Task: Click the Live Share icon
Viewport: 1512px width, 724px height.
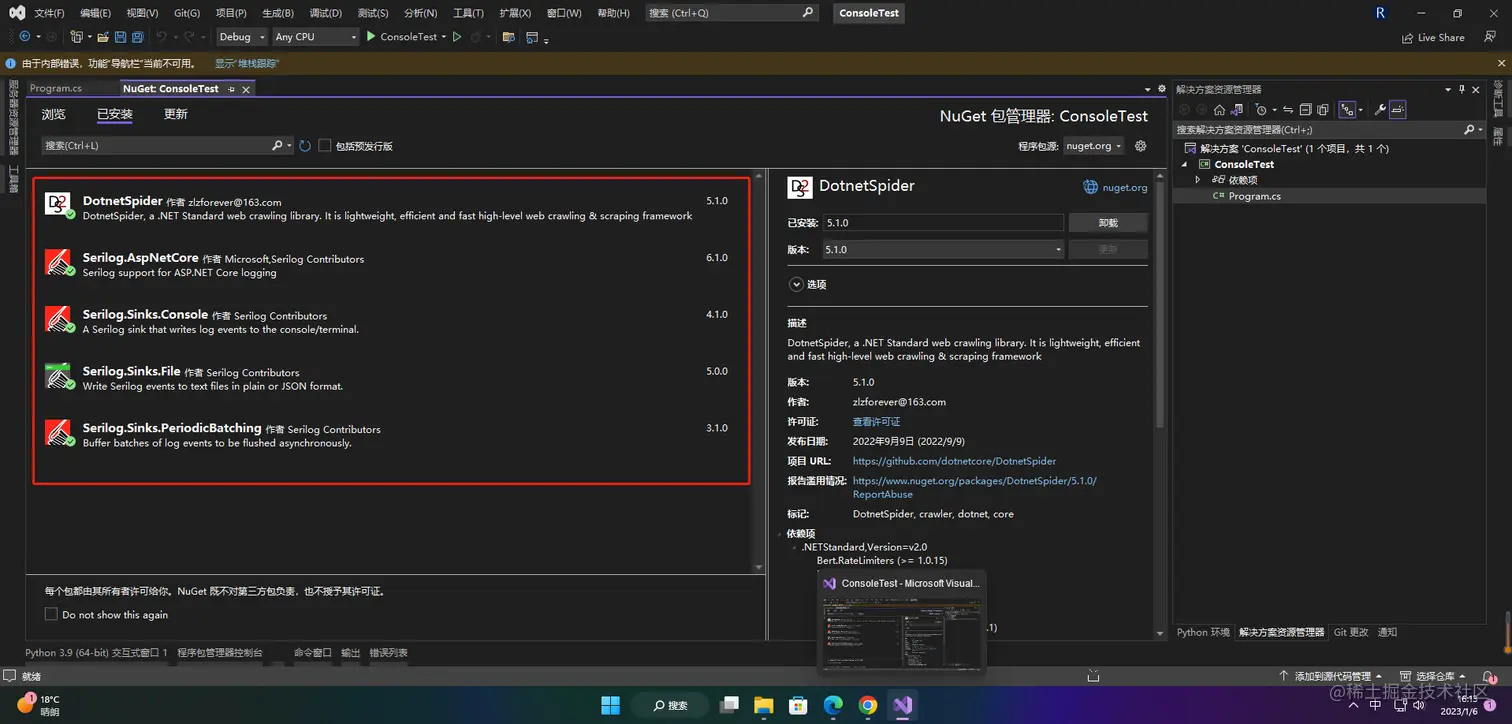Action: point(1407,38)
